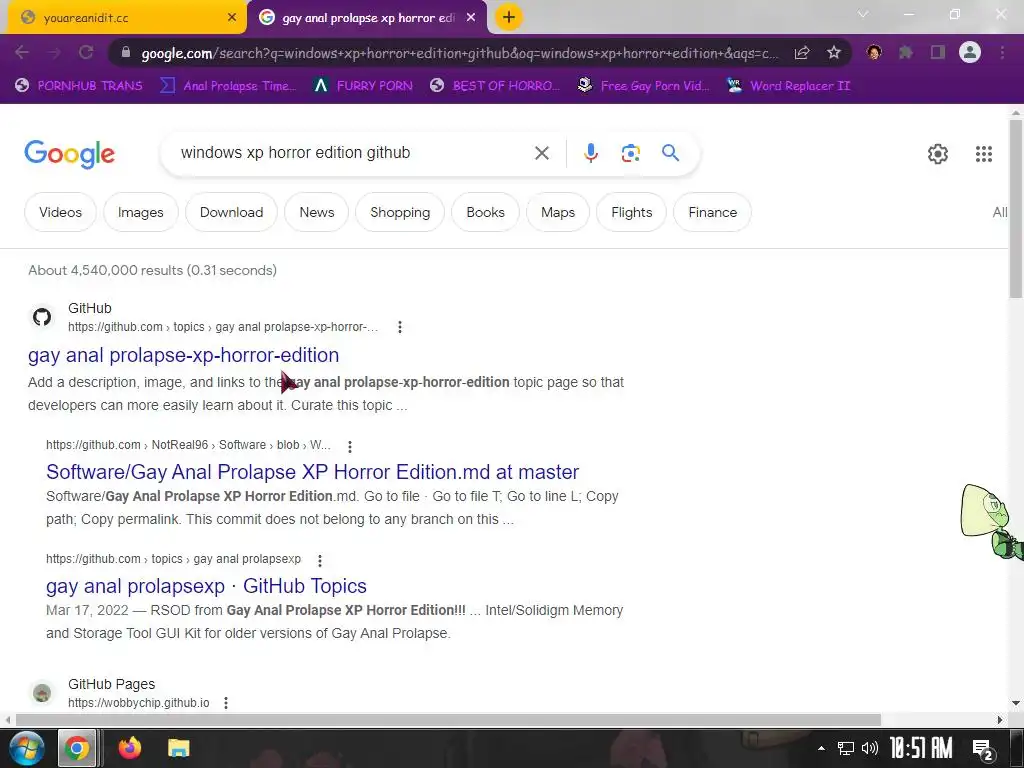Open the xp-horror-edition topic result title
This screenshot has height=768, width=1024.
point(184,355)
